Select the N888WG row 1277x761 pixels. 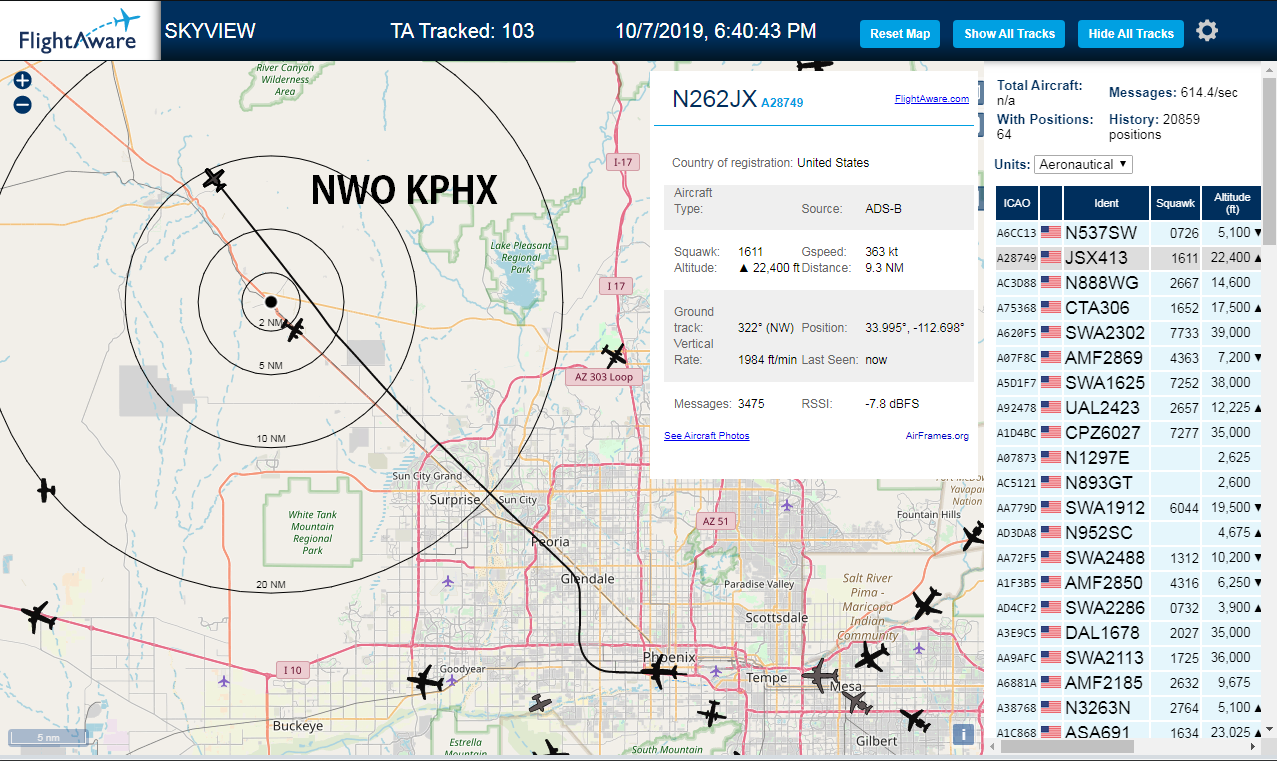[1129, 282]
